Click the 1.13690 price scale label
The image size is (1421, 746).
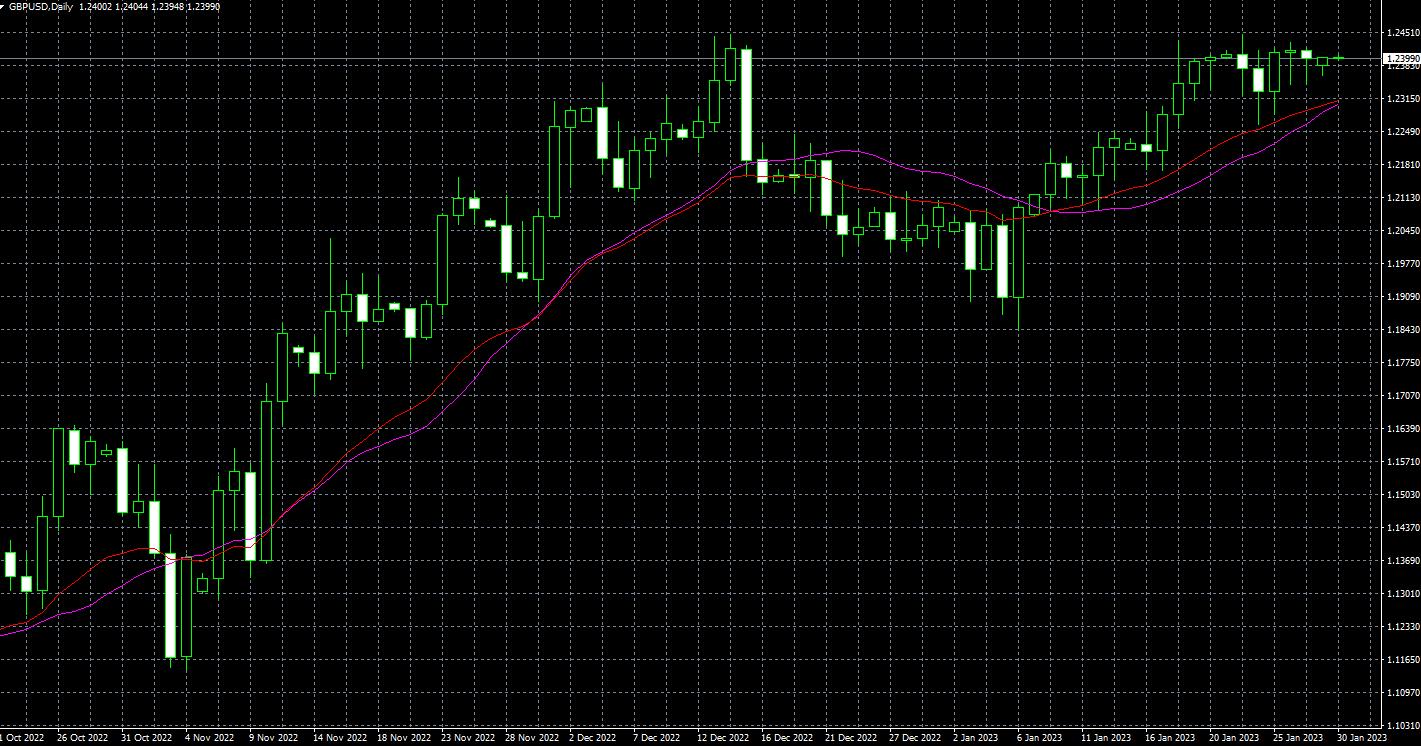pos(1402,561)
